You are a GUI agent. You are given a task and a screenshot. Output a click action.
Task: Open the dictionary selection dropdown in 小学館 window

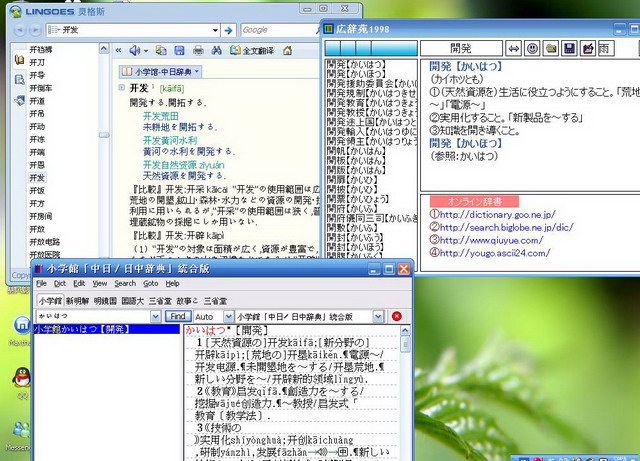[x=378, y=316]
